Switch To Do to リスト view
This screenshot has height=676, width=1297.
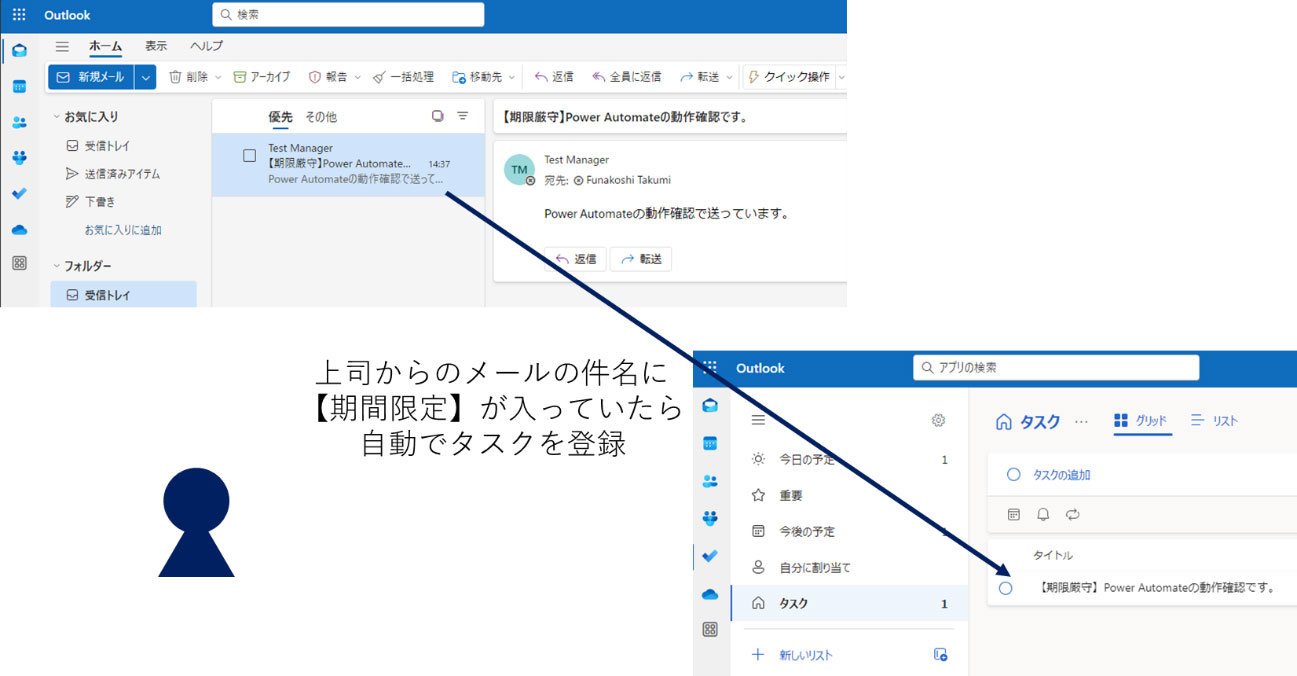pyautogui.click(x=1215, y=421)
